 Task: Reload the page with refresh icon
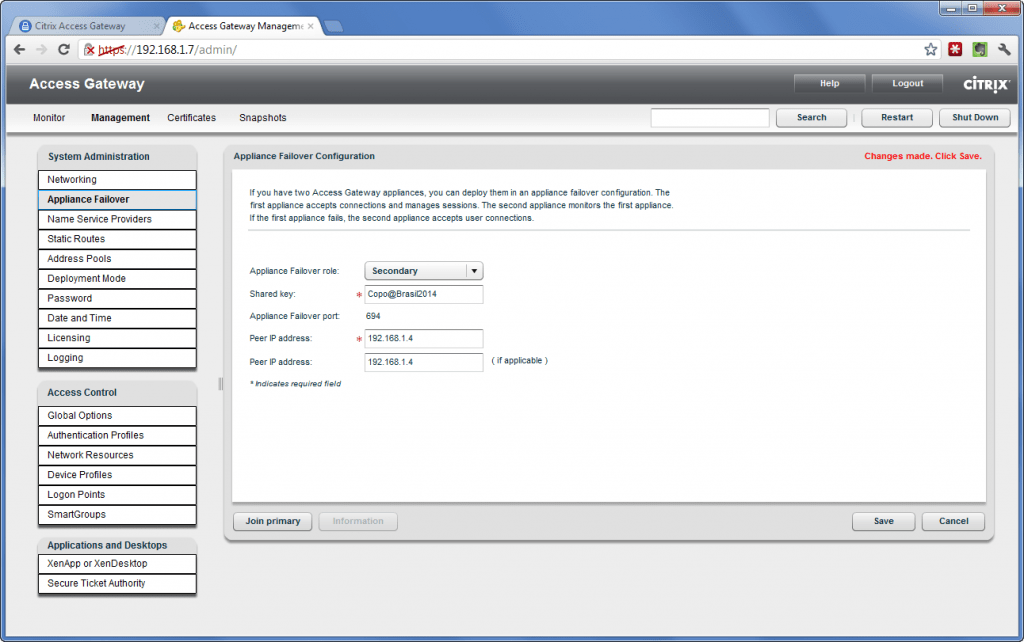63,50
